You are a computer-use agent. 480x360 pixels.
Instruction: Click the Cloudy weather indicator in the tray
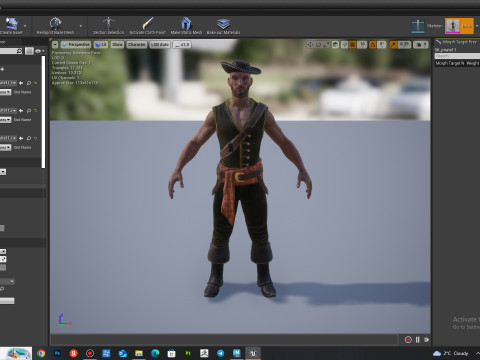[x=451, y=353]
